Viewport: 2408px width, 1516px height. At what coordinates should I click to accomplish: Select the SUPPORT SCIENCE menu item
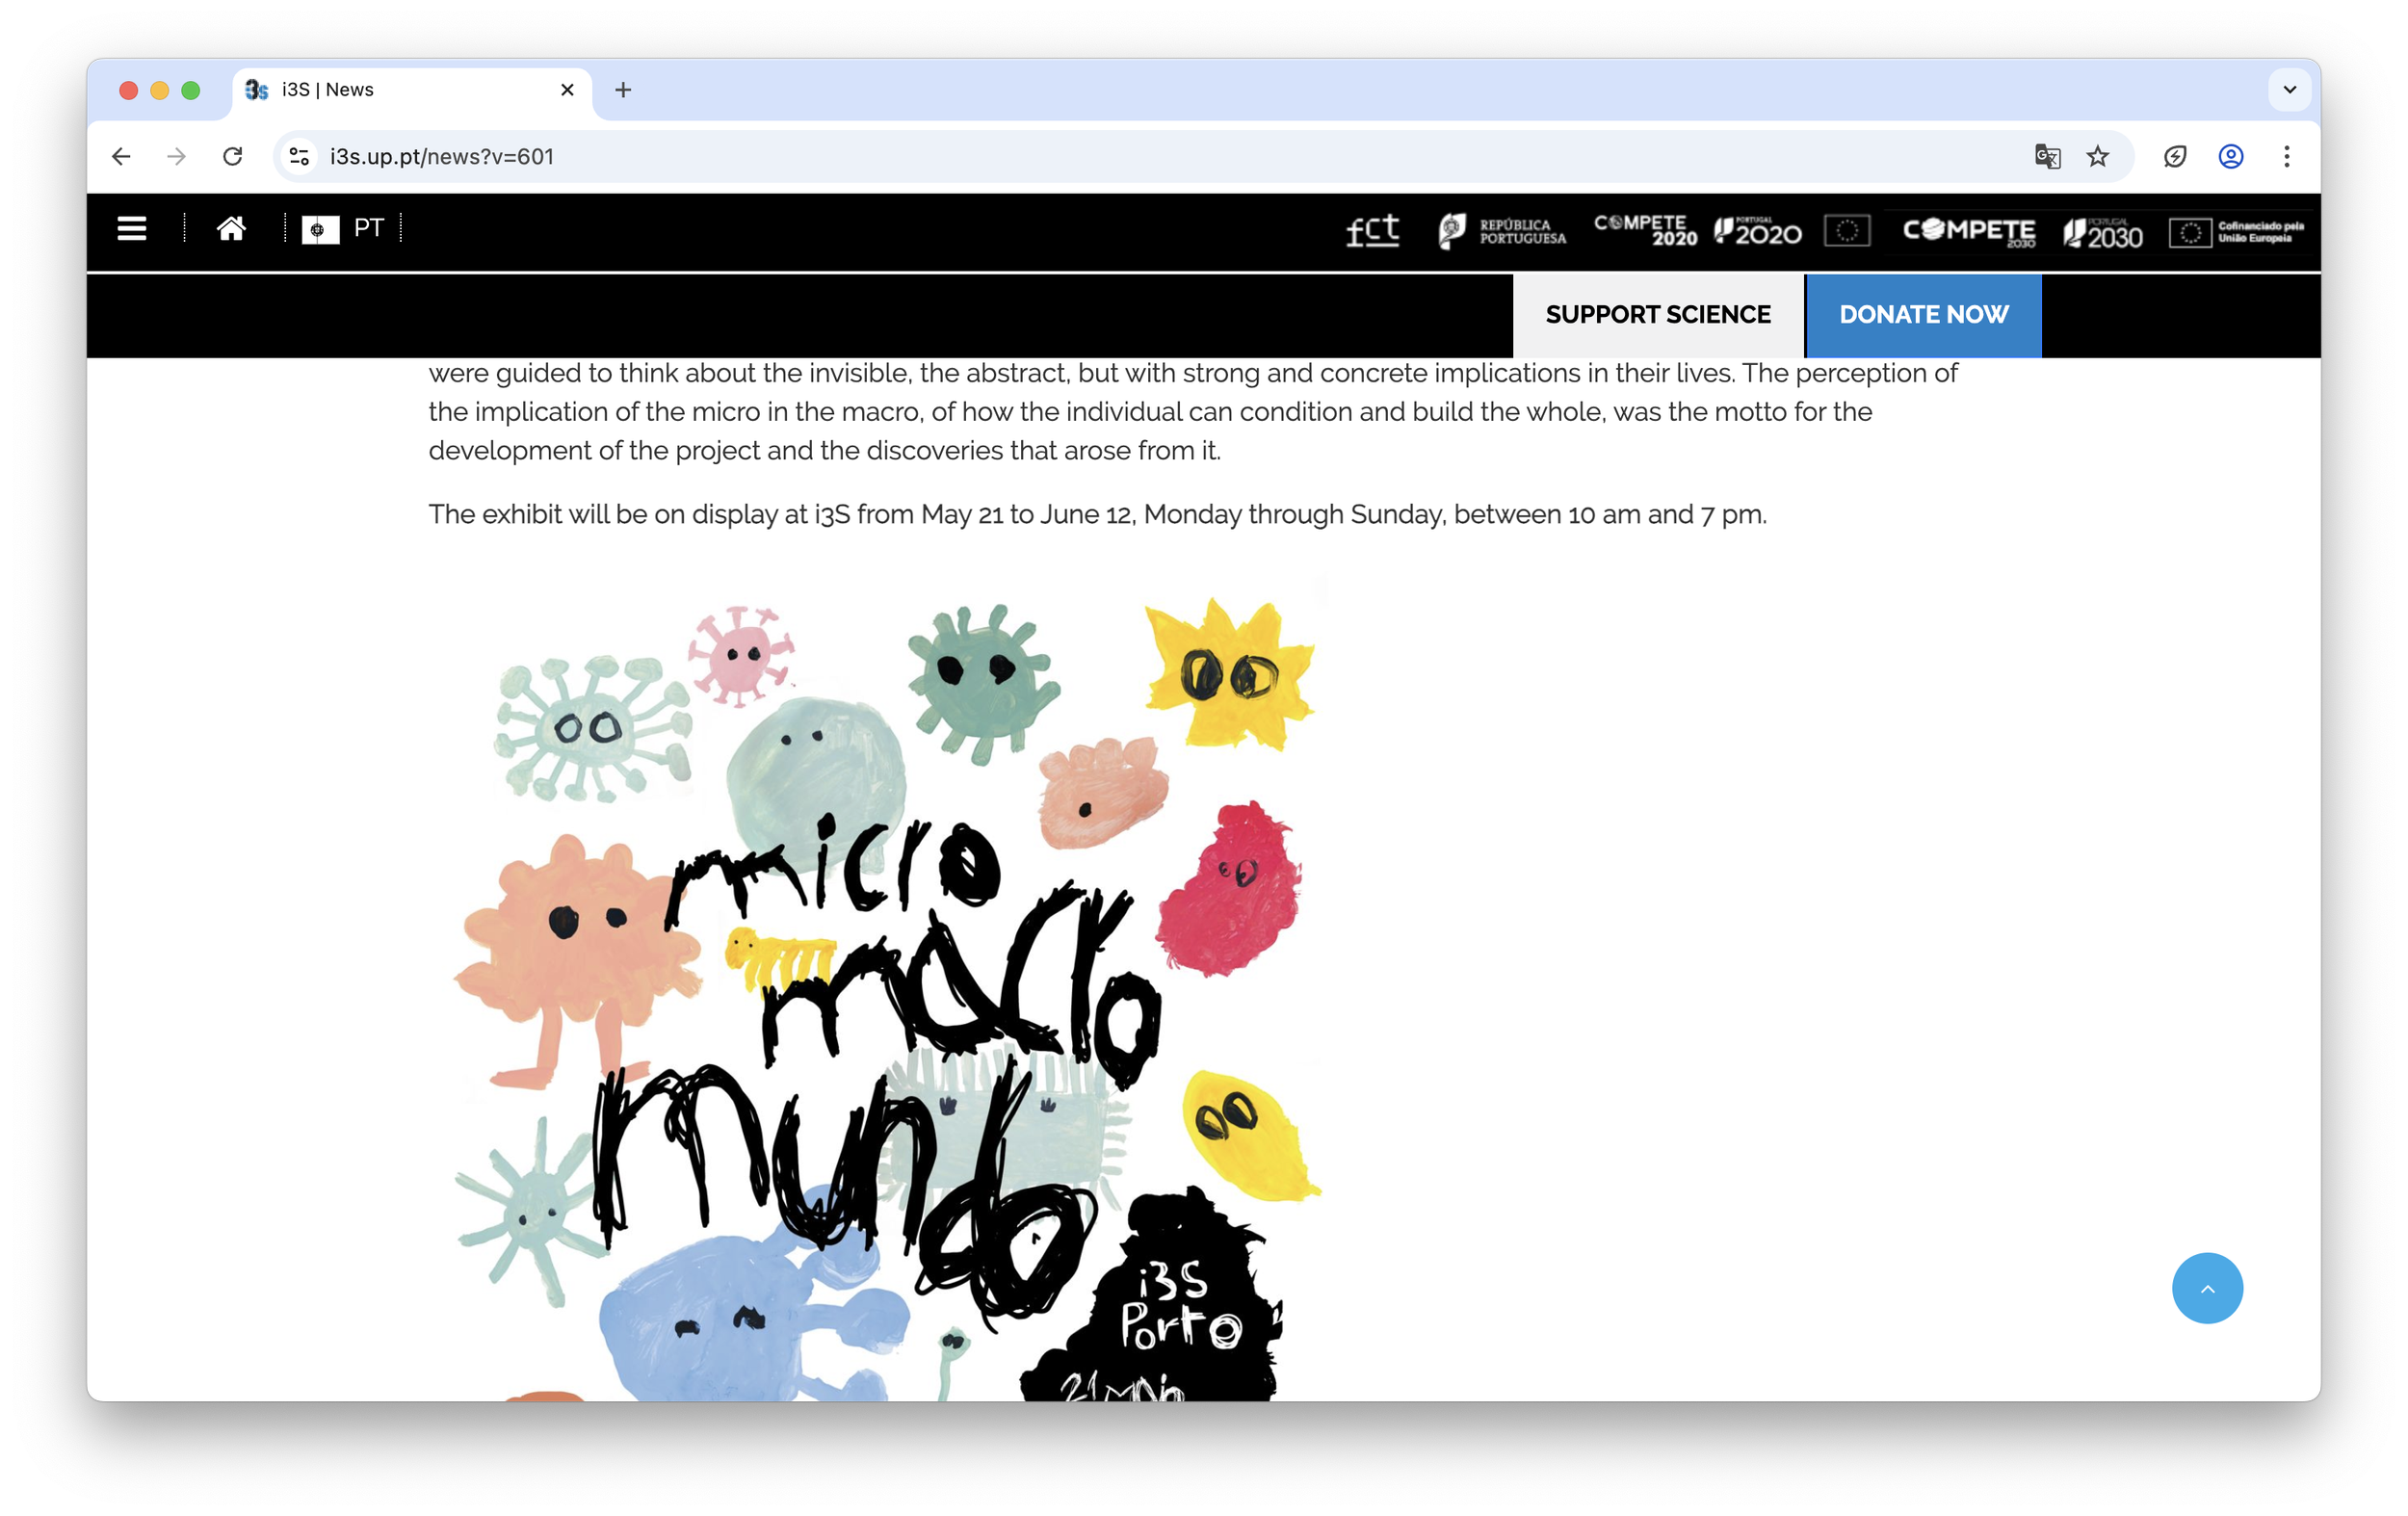tap(1657, 315)
